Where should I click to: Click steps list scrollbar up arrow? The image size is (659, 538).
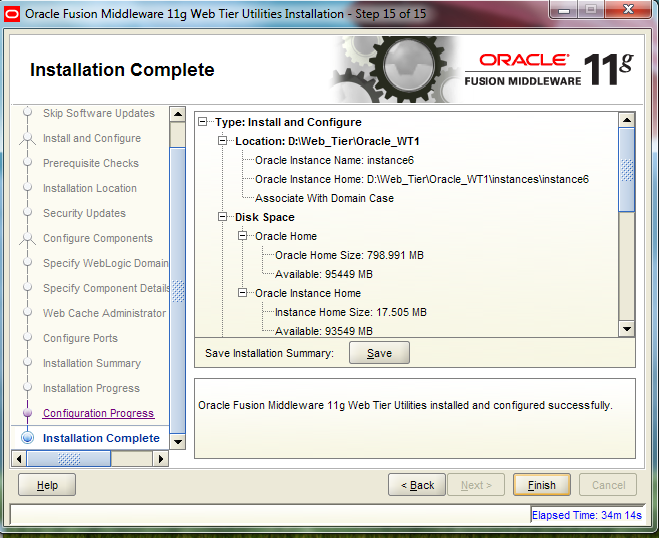tap(178, 114)
